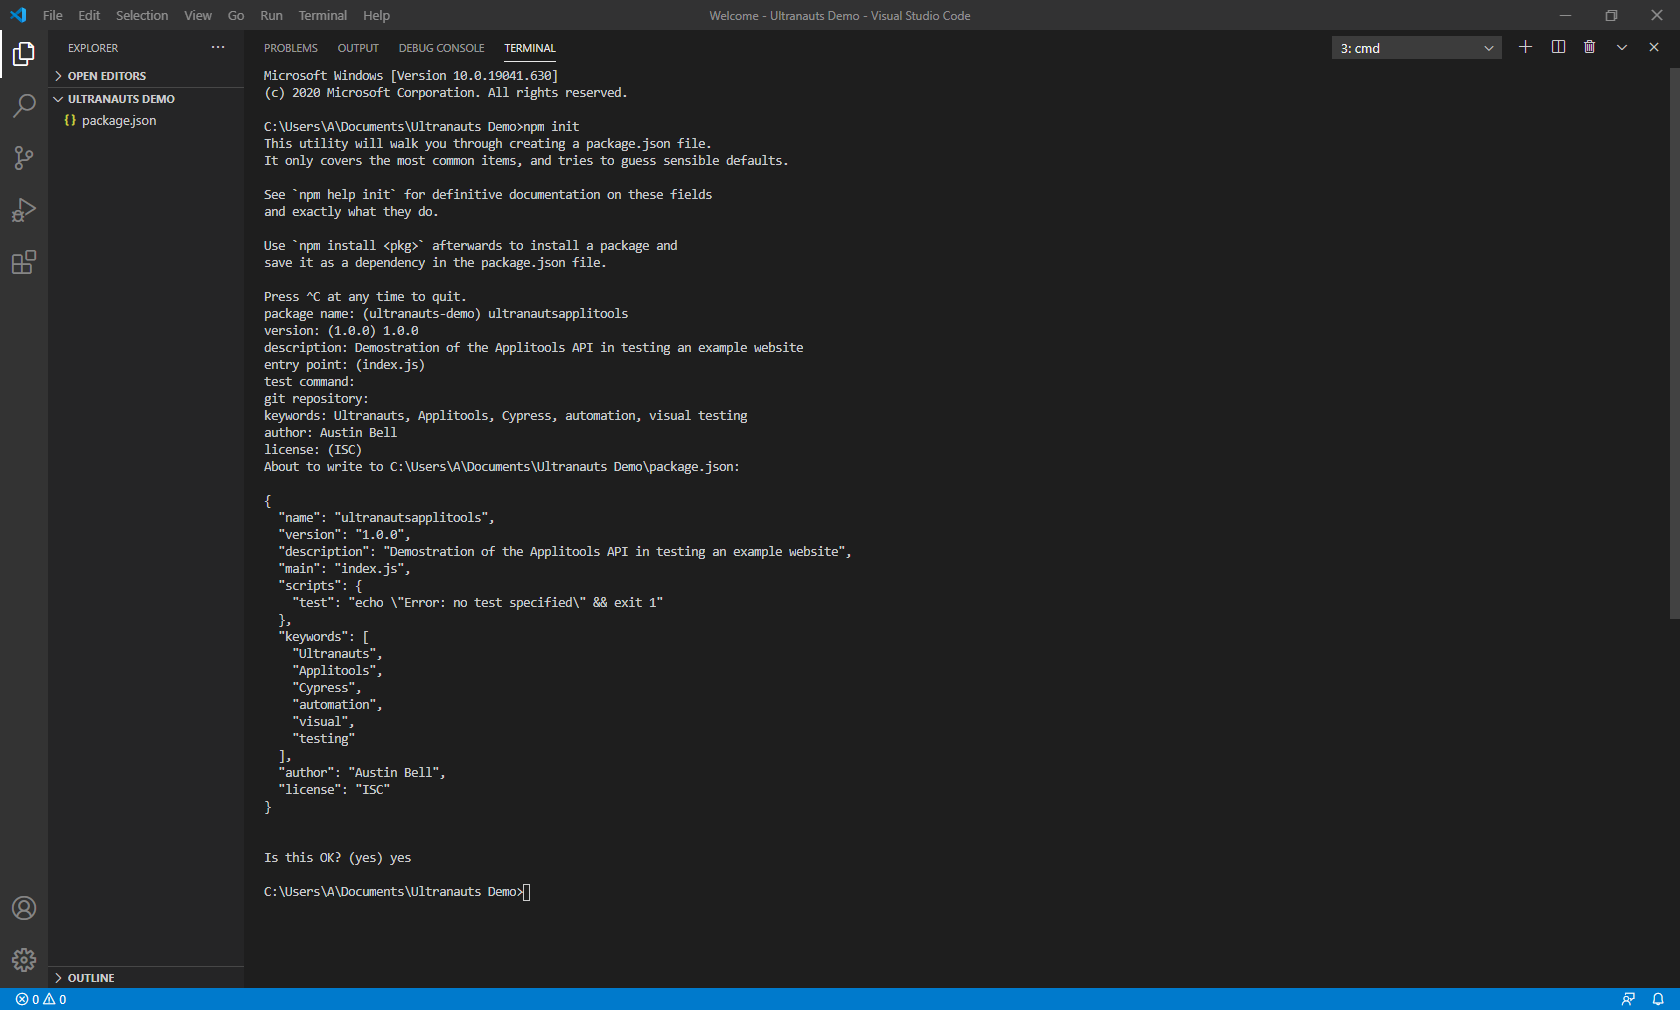Click the 'author: Austin Bell' line

pyautogui.click(x=330, y=433)
